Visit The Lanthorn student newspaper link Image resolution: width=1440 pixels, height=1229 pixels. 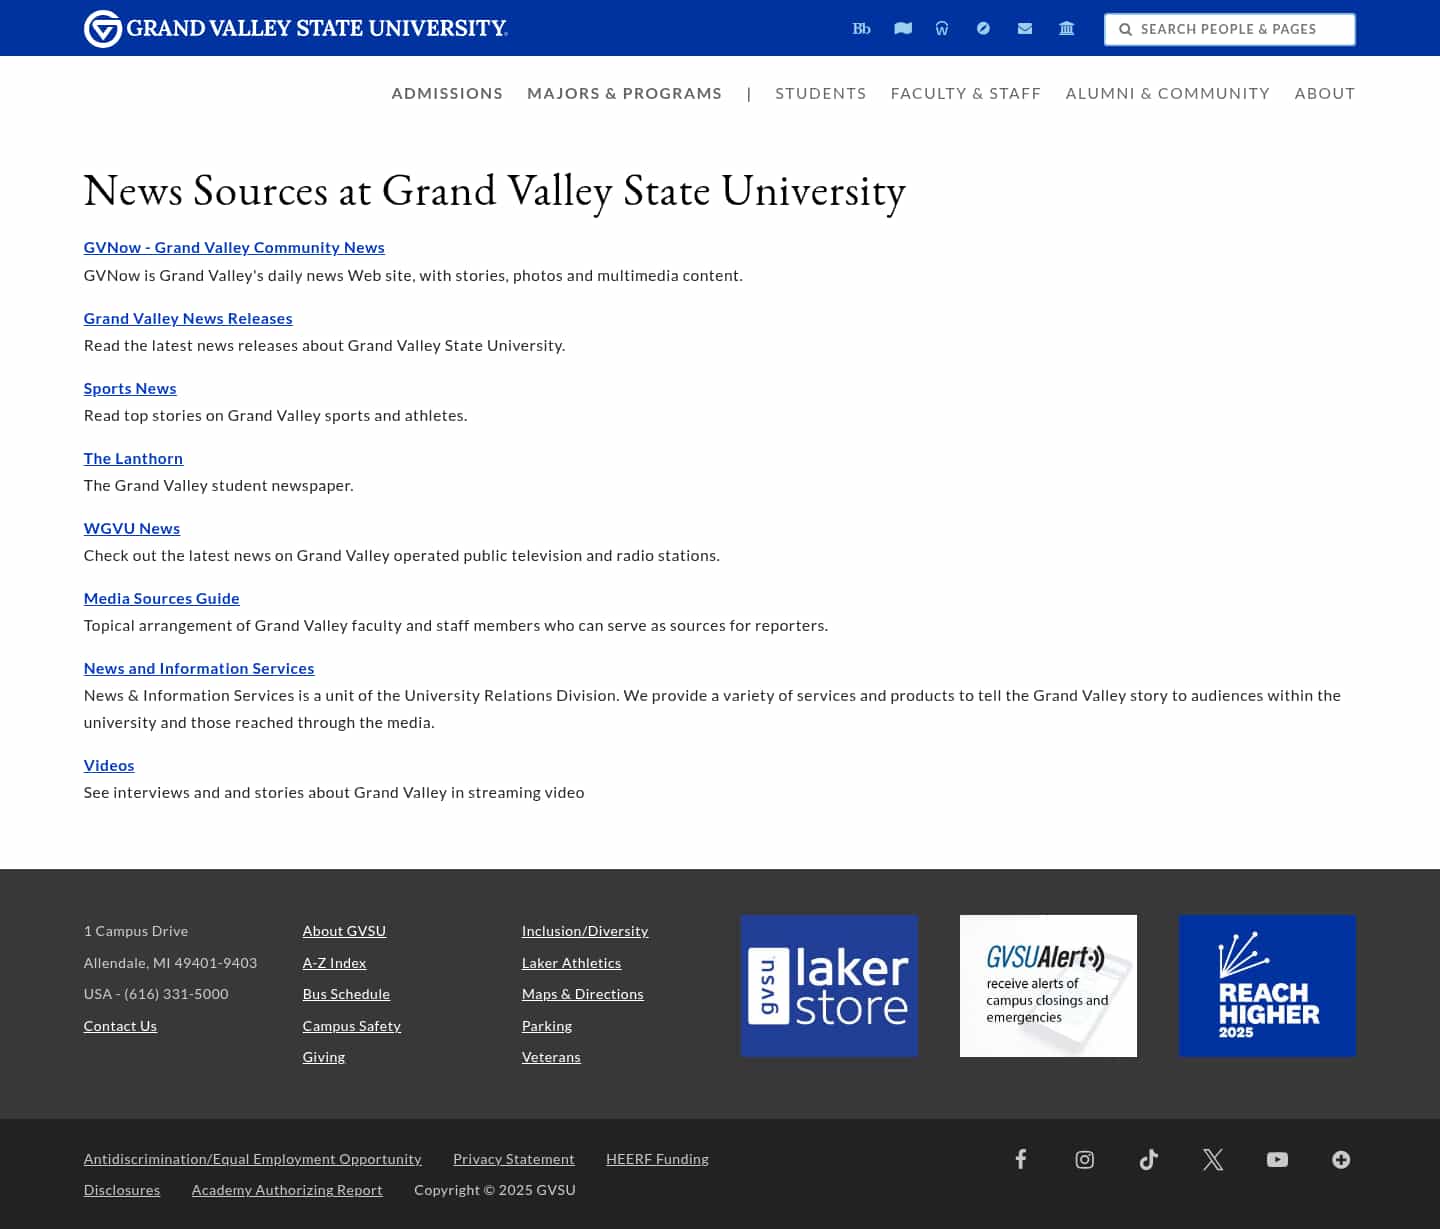133,458
